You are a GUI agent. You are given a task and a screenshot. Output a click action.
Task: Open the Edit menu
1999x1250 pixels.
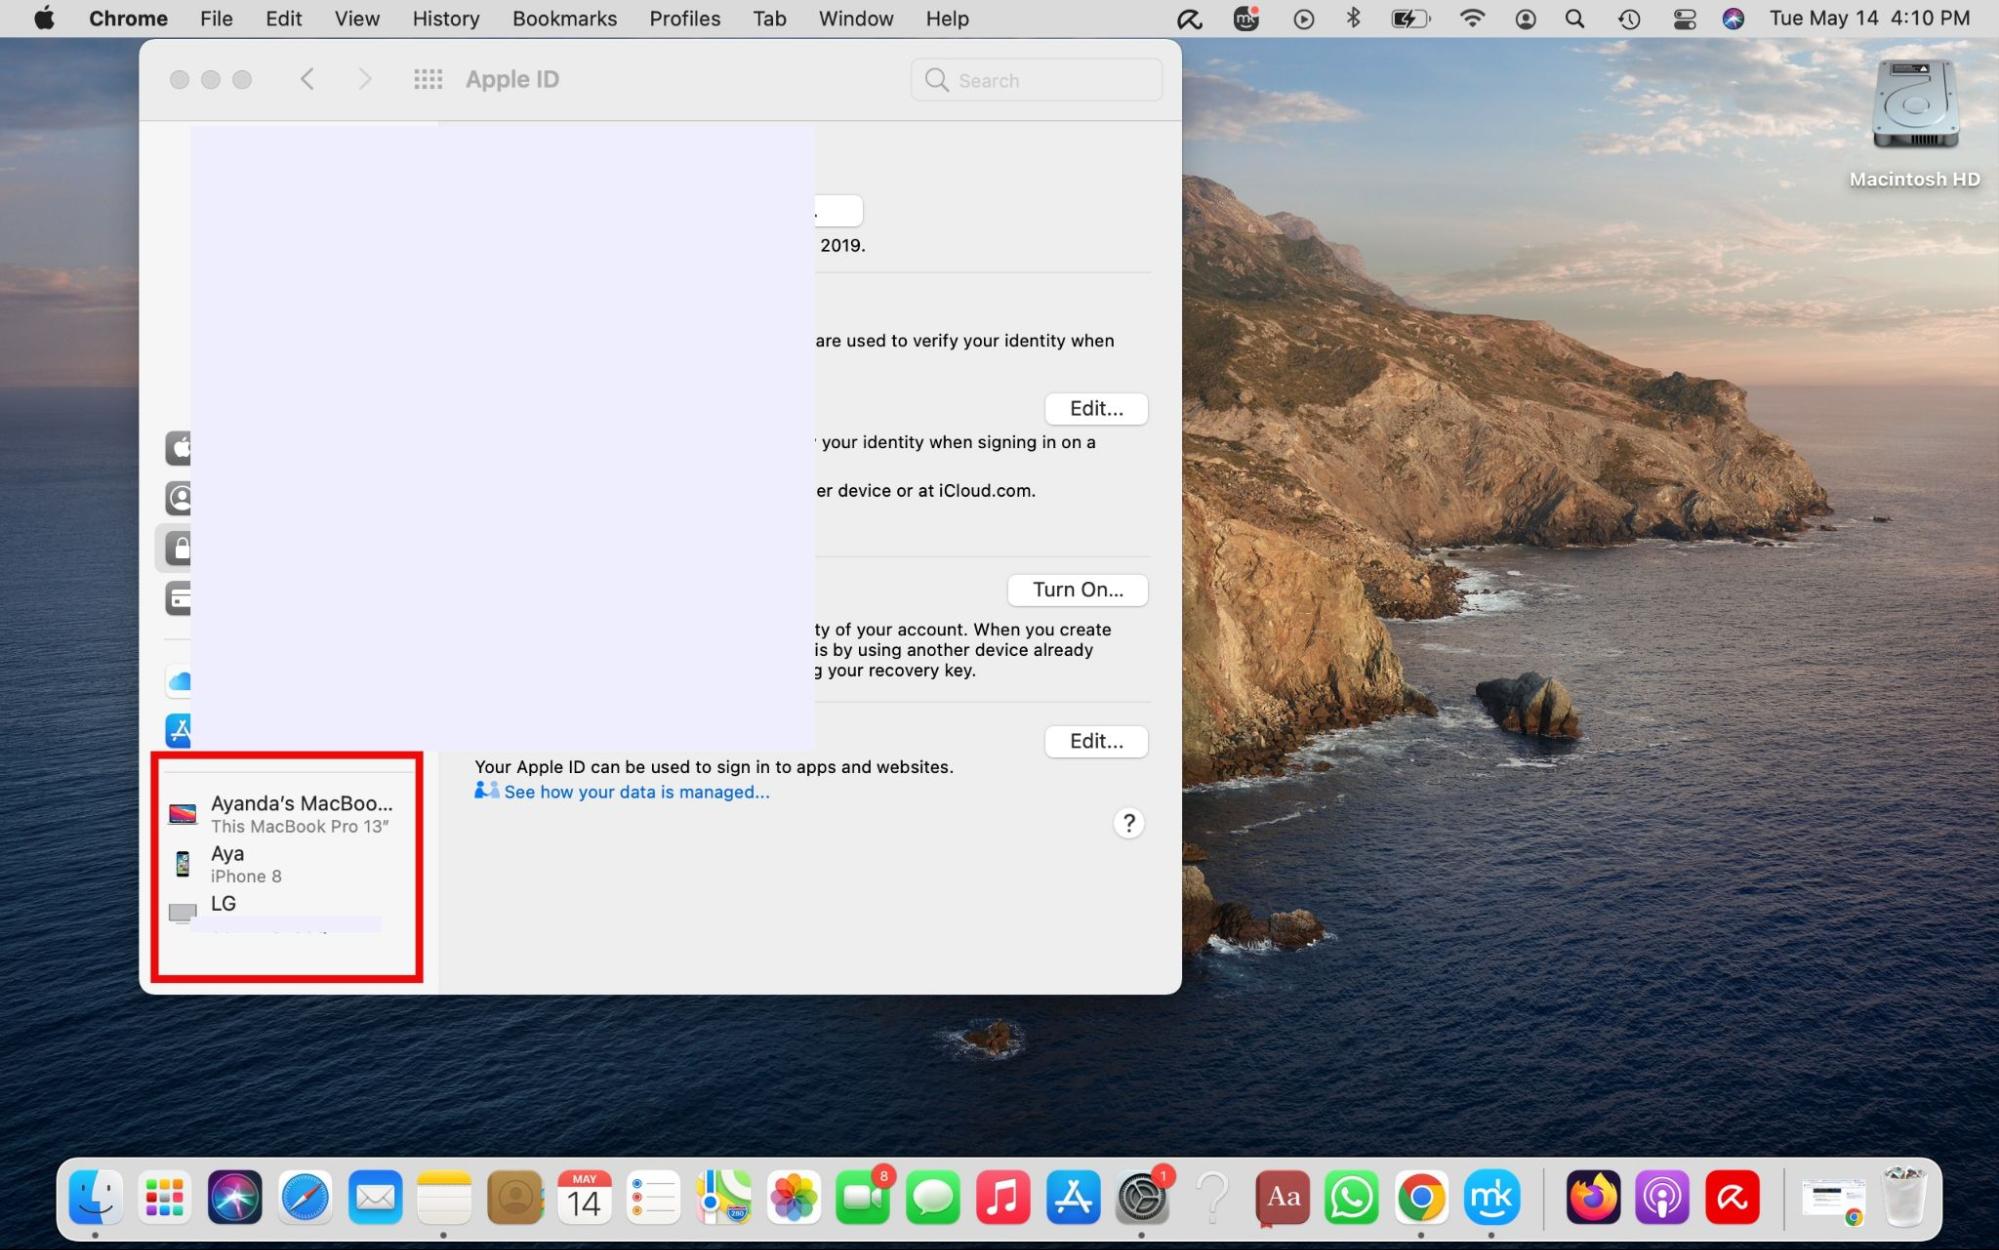point(283,18)
